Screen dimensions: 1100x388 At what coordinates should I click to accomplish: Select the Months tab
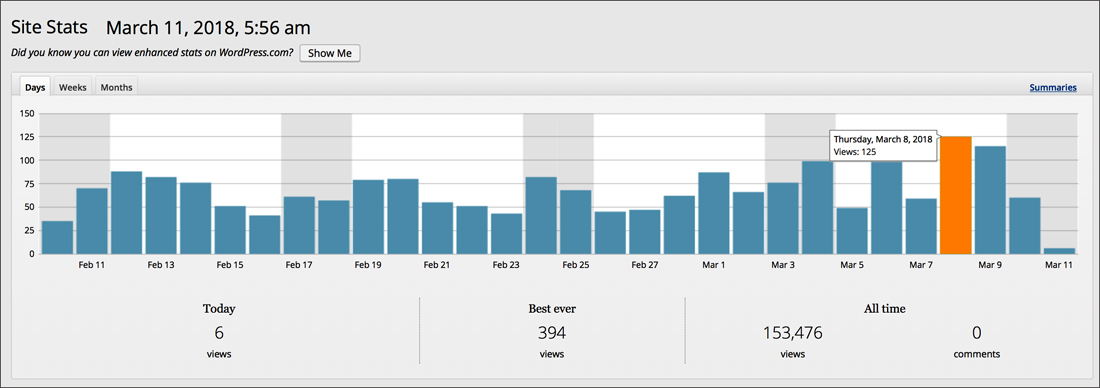pos(116,87)
